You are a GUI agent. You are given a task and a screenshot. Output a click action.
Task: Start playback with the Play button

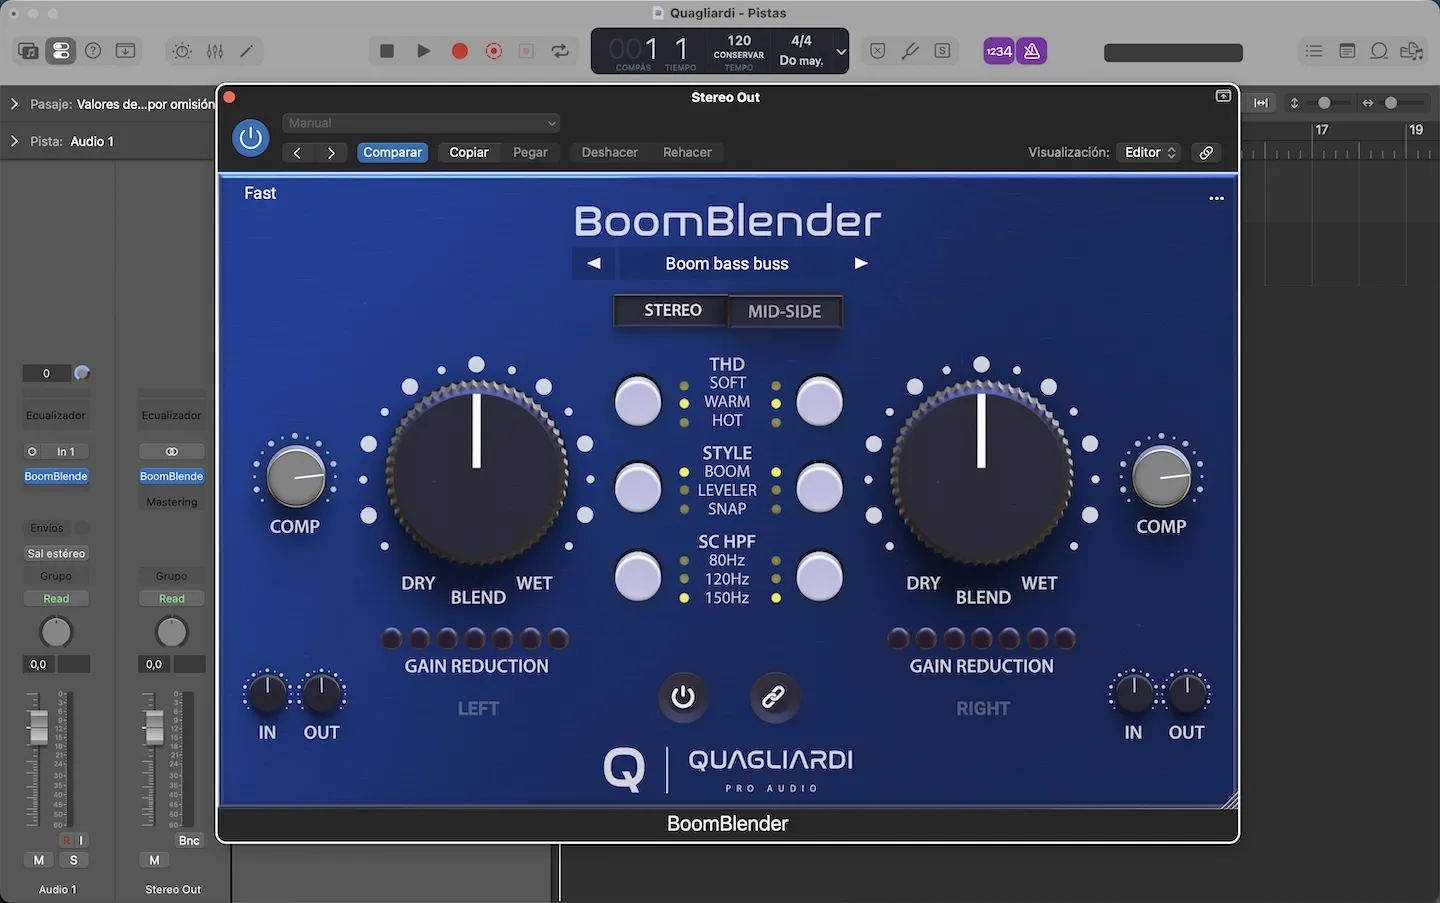point(423,51)
